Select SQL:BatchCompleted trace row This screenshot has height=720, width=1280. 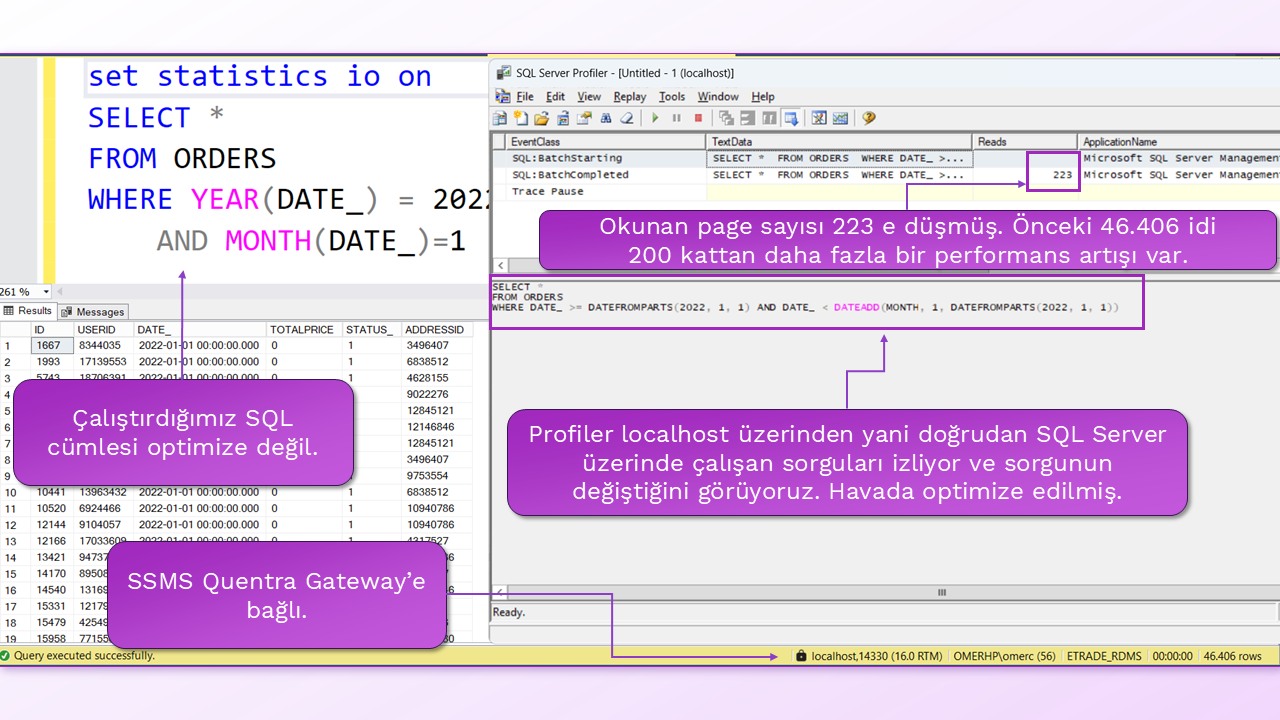(886, 175)
